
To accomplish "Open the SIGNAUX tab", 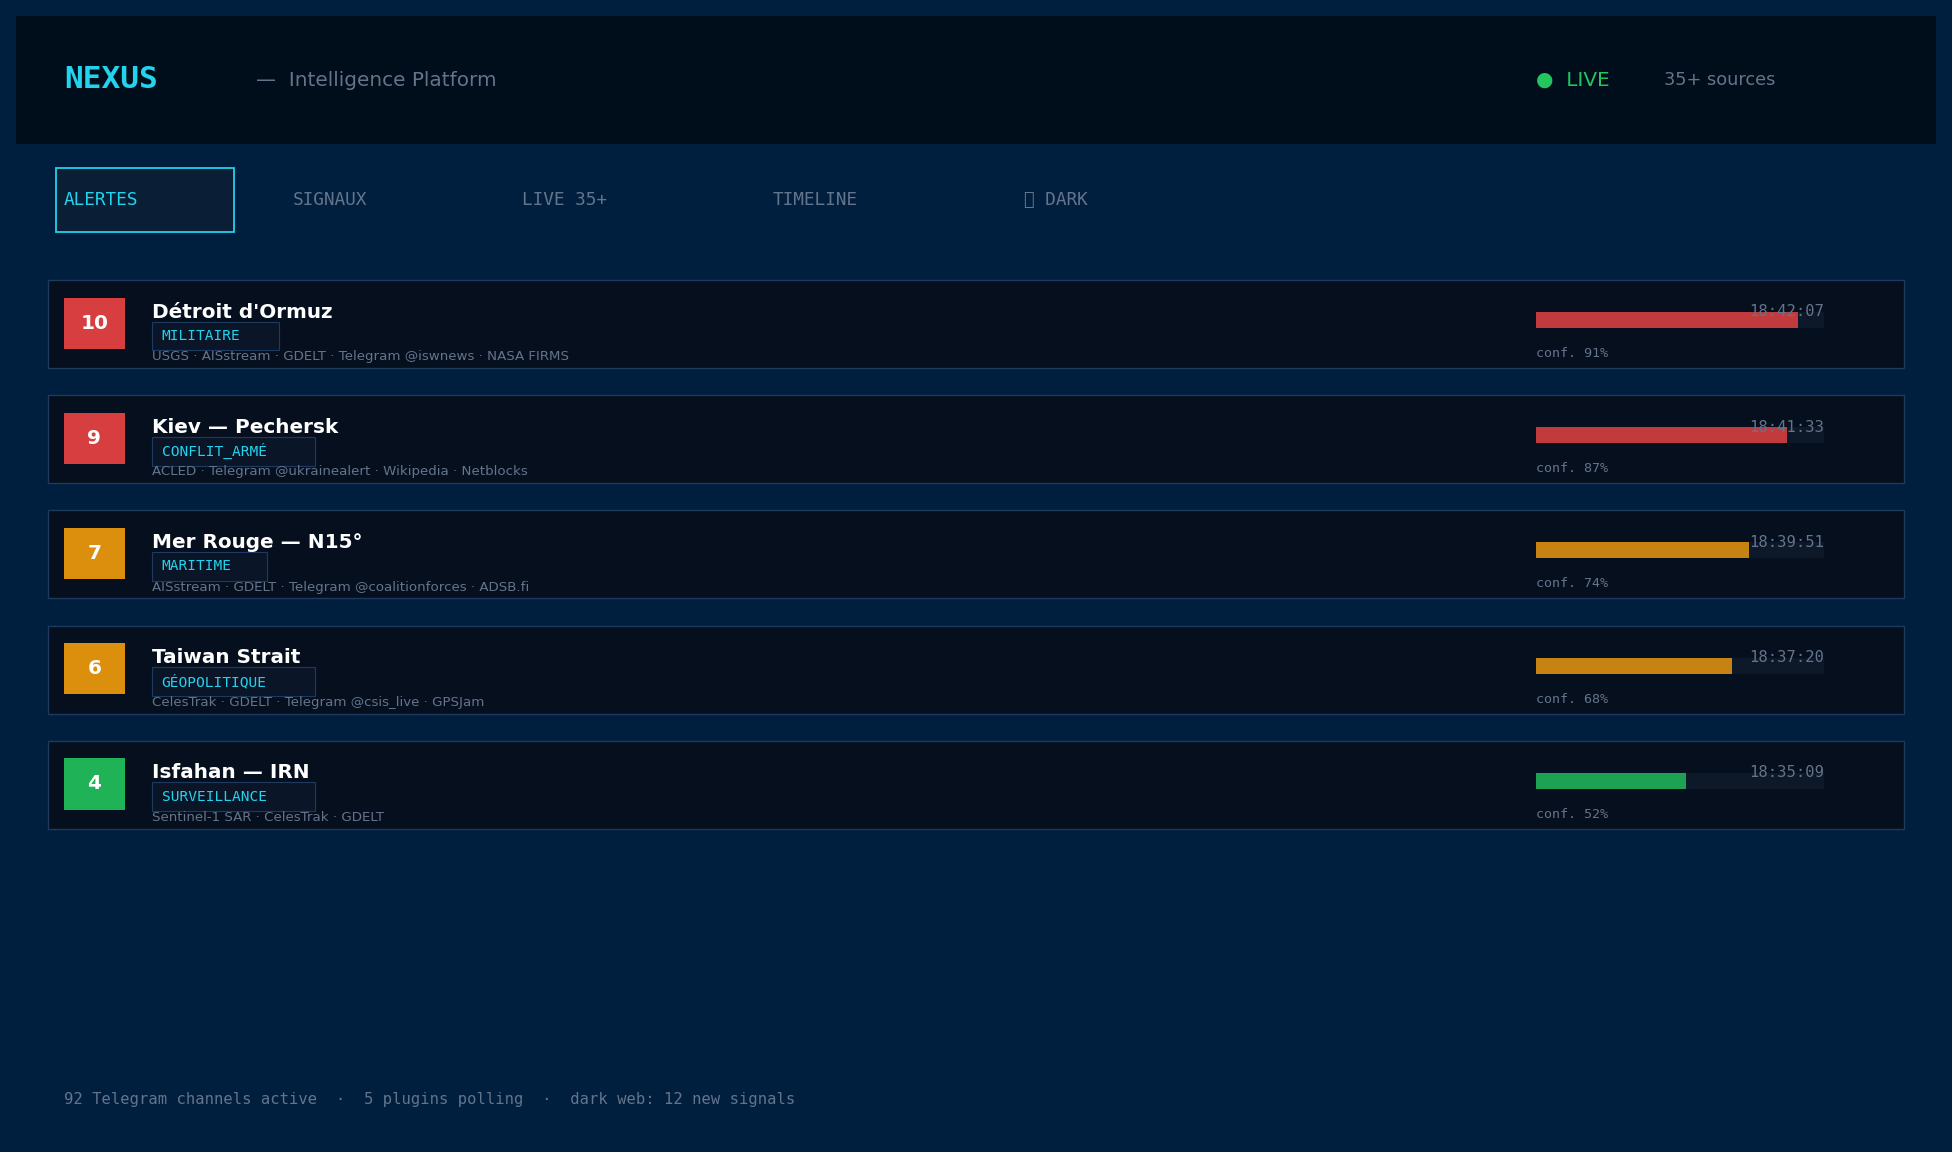I will point(329,200).
